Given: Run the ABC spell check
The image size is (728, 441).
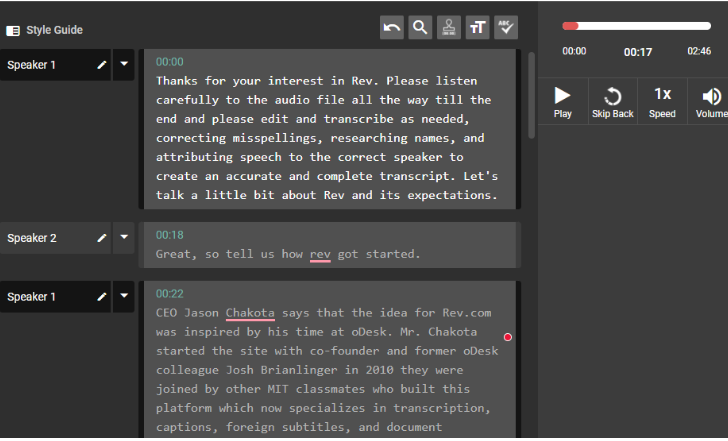Looking at the screenshot, I should (506, 28).
